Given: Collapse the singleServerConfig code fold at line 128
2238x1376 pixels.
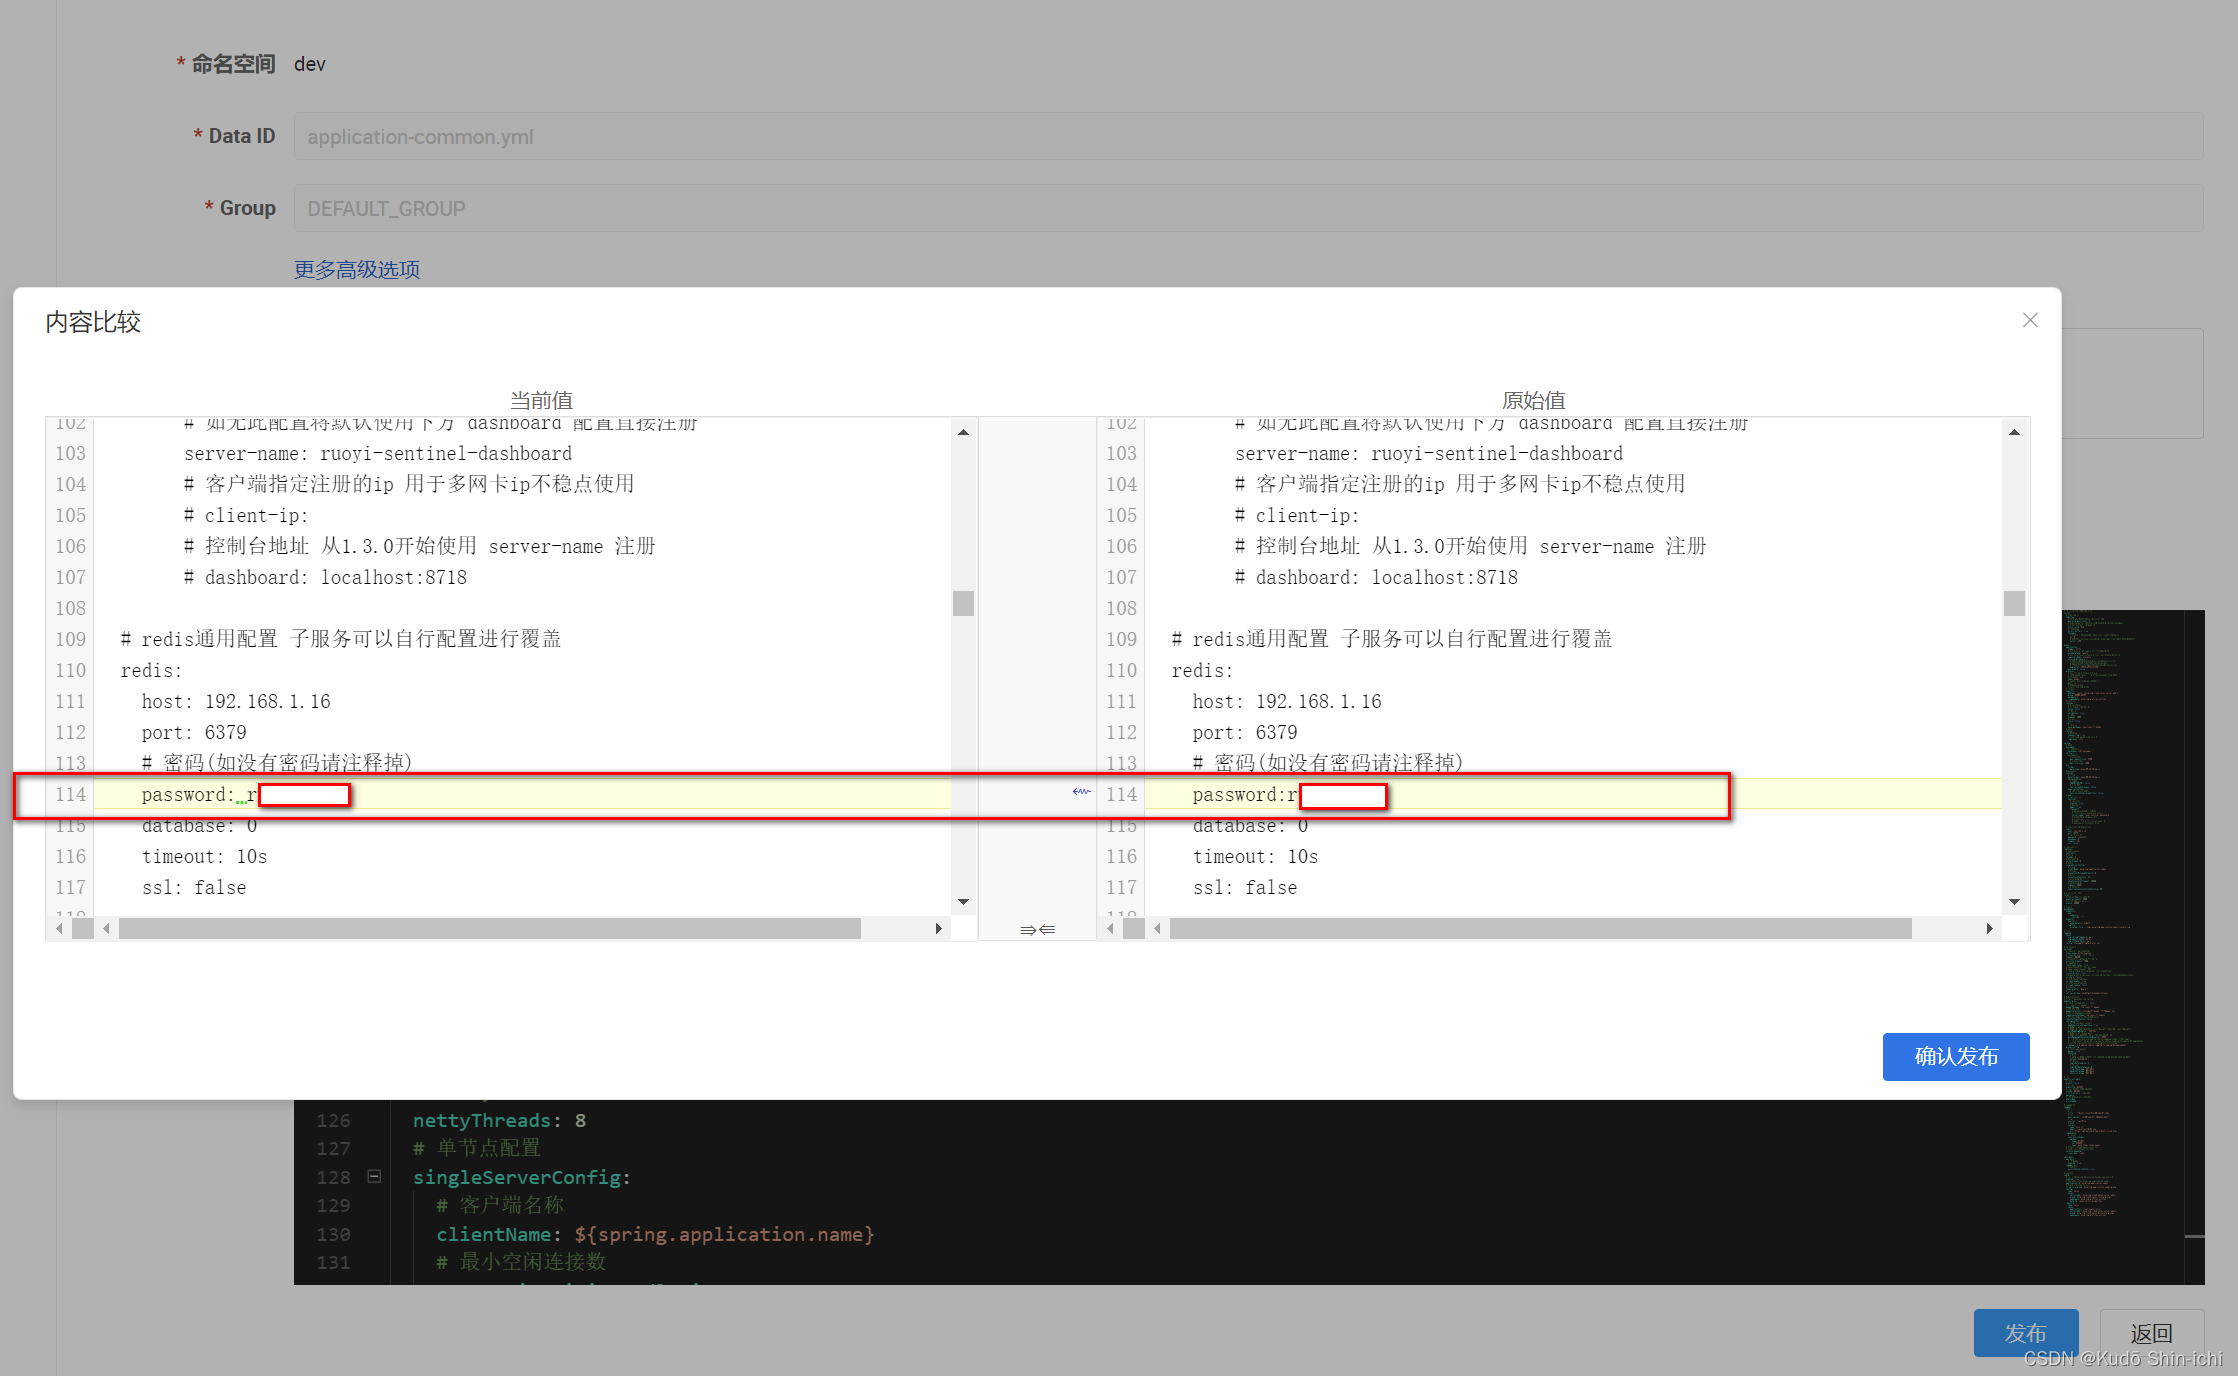Looking at the screenshot, I should tap(374, 1177).
